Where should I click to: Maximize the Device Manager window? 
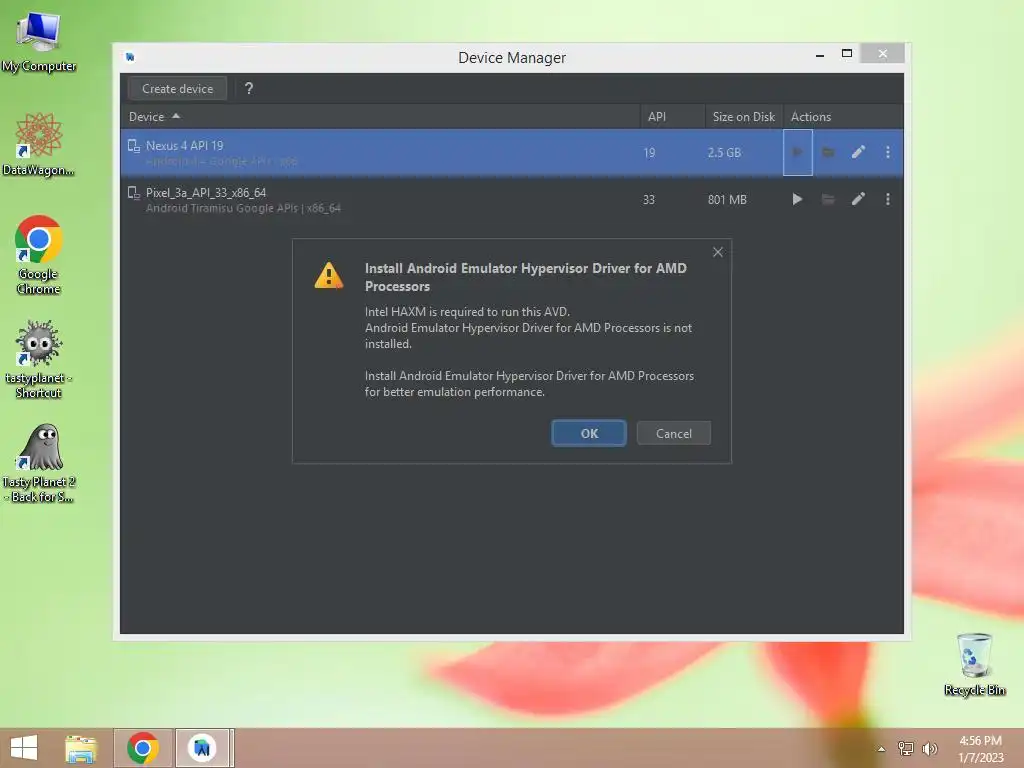tap(847, 54)
